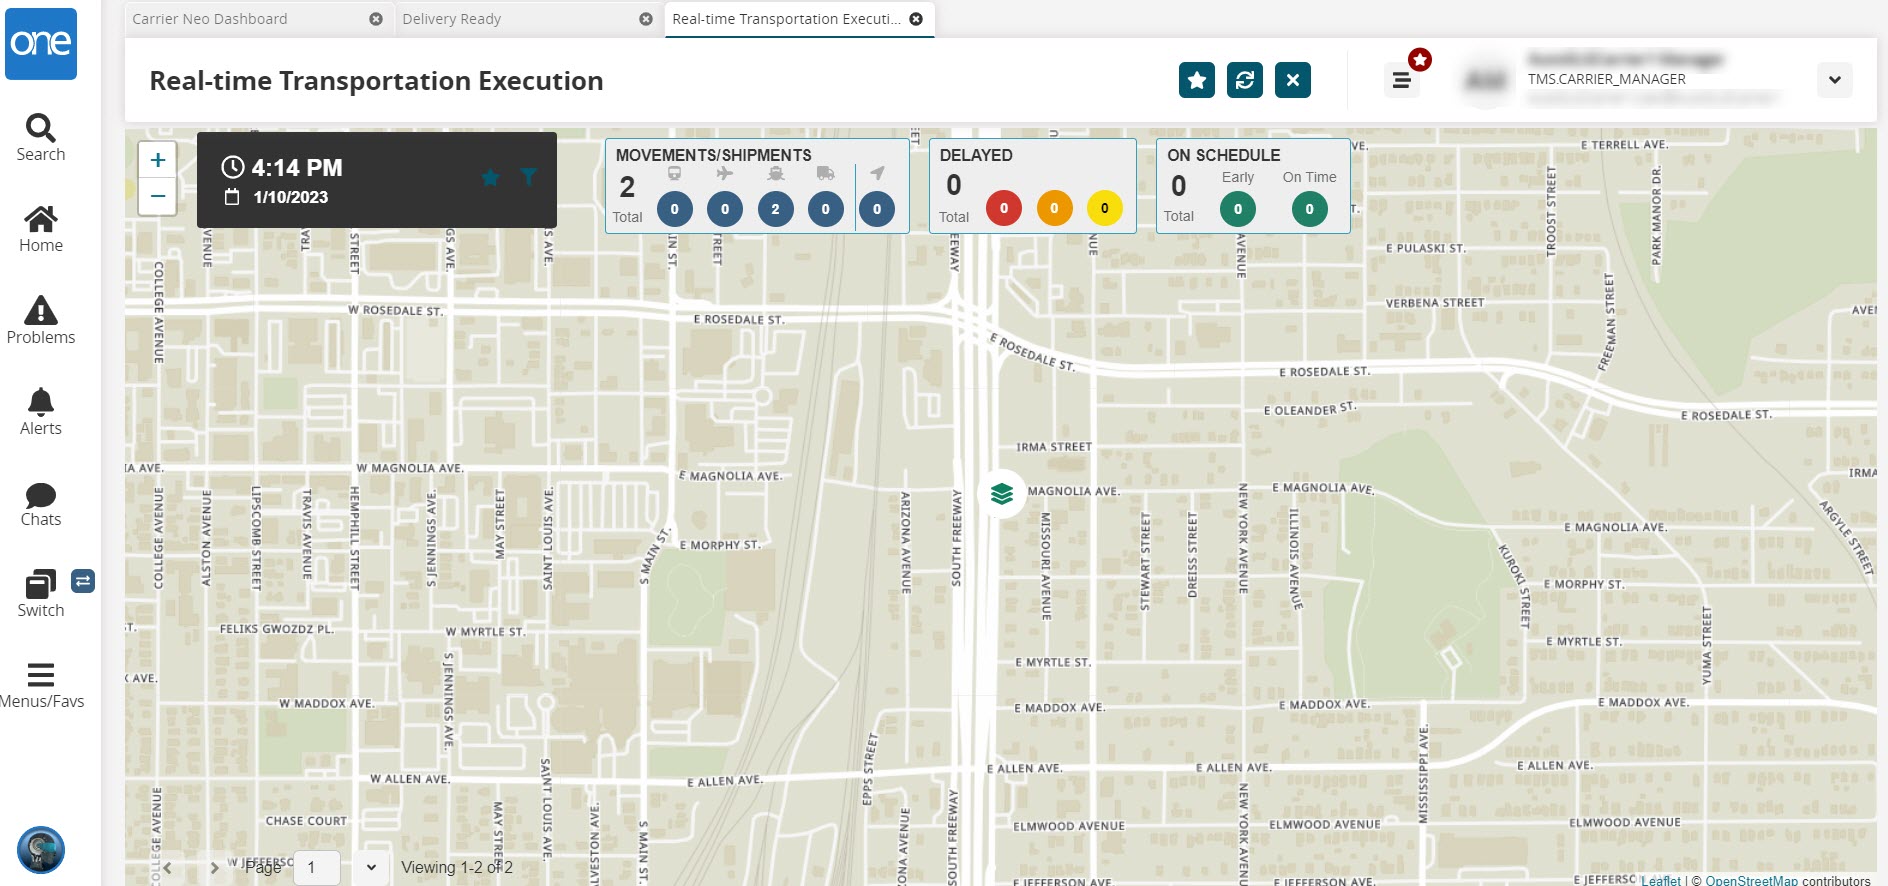1888x886 pixels.
Task: Click the red notification badge on the menu icon
Action: 1420,60
